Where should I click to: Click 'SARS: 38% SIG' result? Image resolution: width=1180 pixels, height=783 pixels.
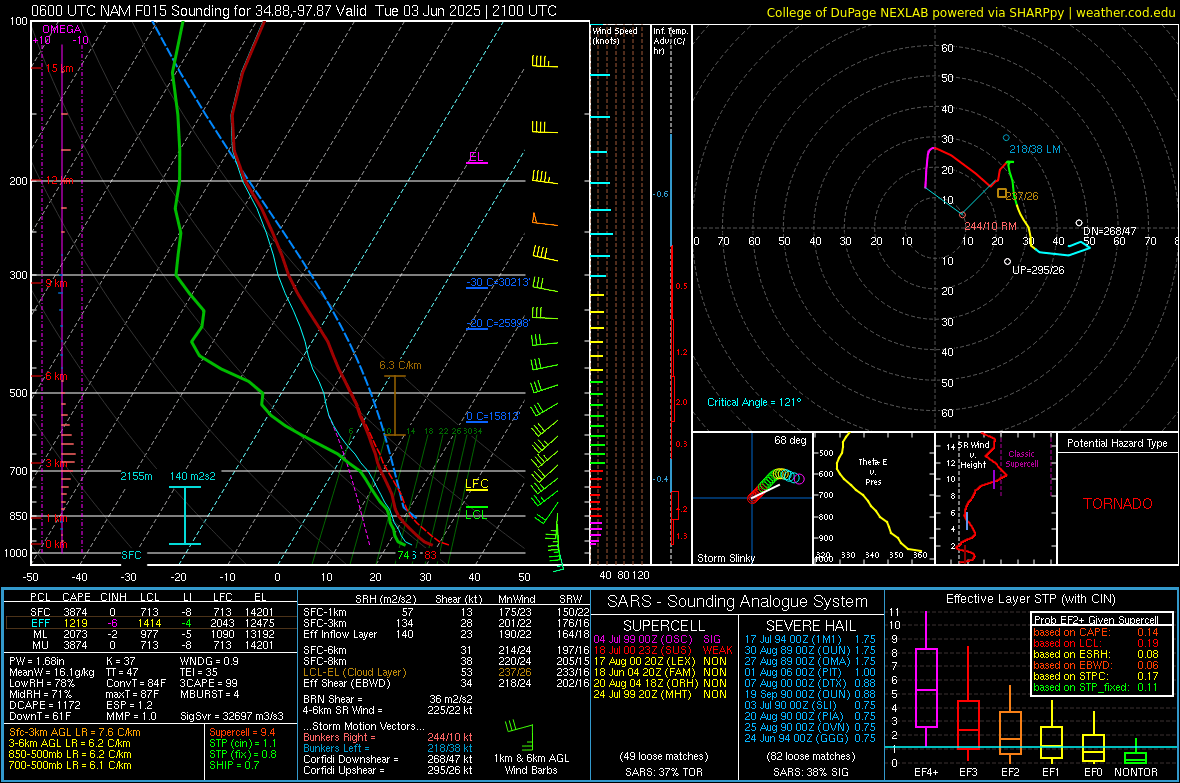[810, 772]
